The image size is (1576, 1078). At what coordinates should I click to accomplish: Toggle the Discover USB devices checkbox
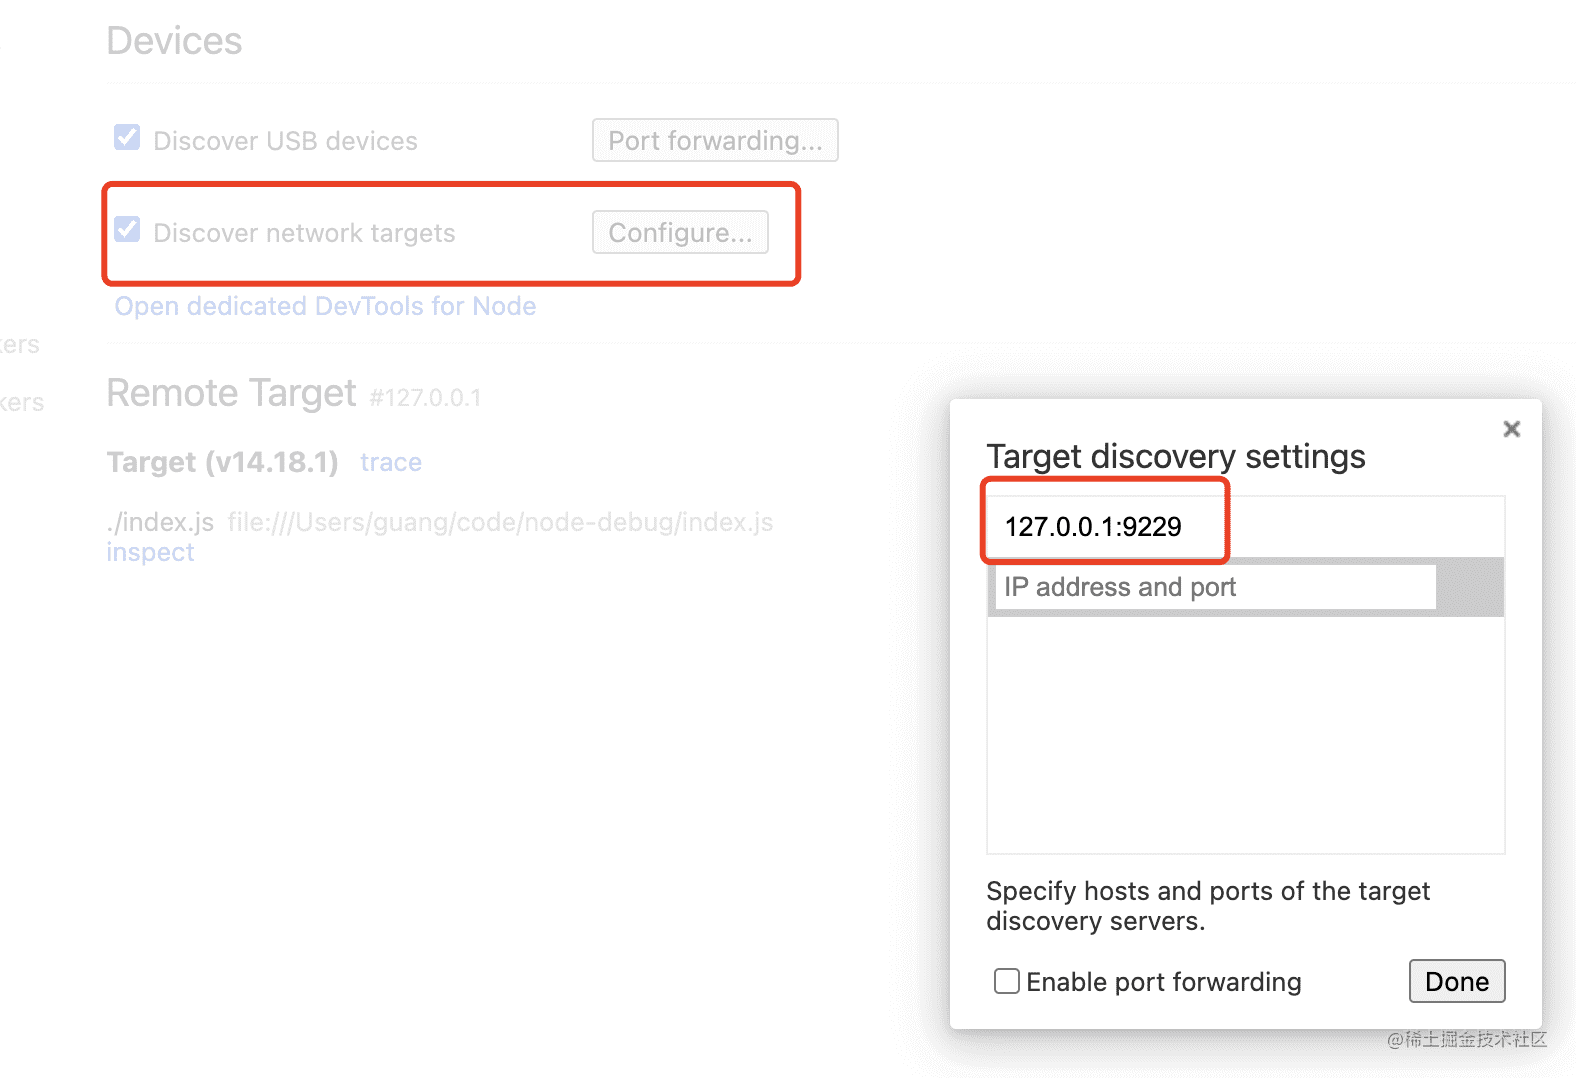(x=127, y=138)
